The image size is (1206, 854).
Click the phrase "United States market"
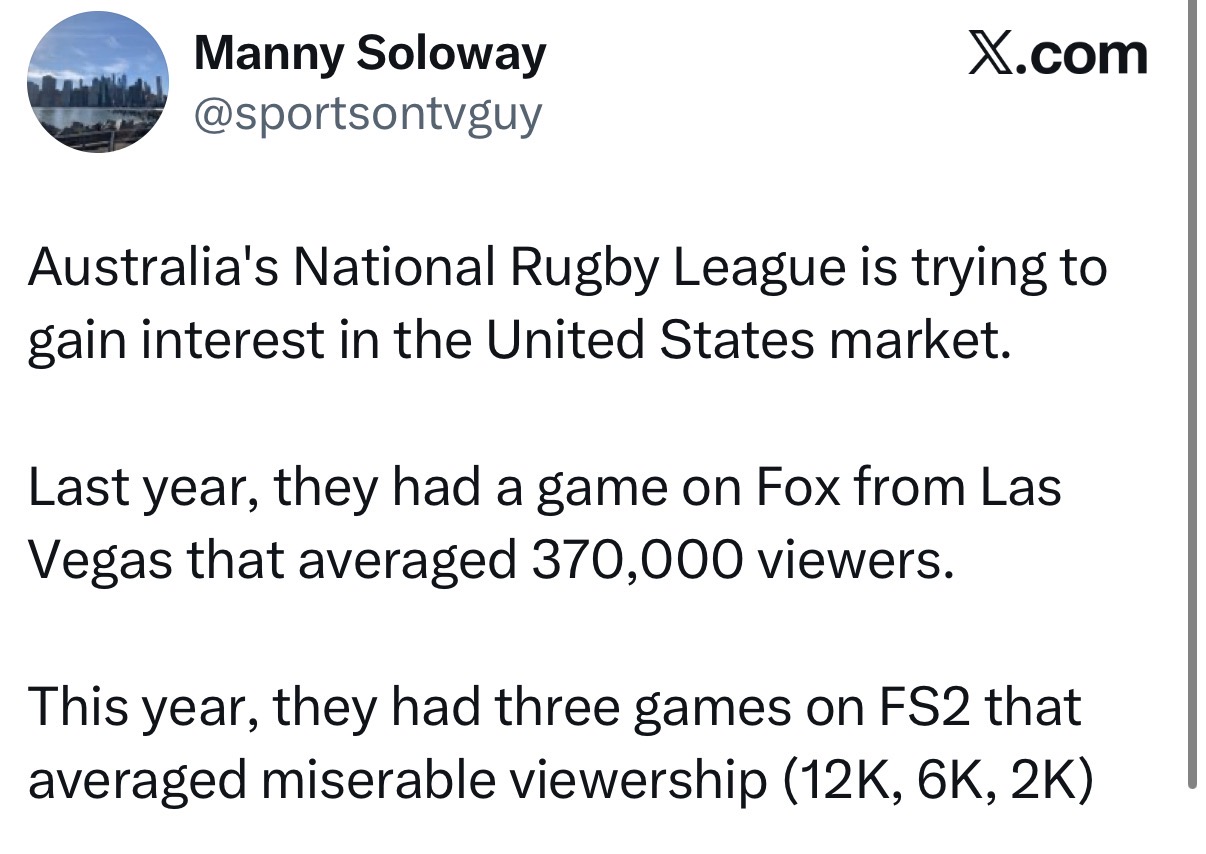pyautogui.click(x=743, y=341)
